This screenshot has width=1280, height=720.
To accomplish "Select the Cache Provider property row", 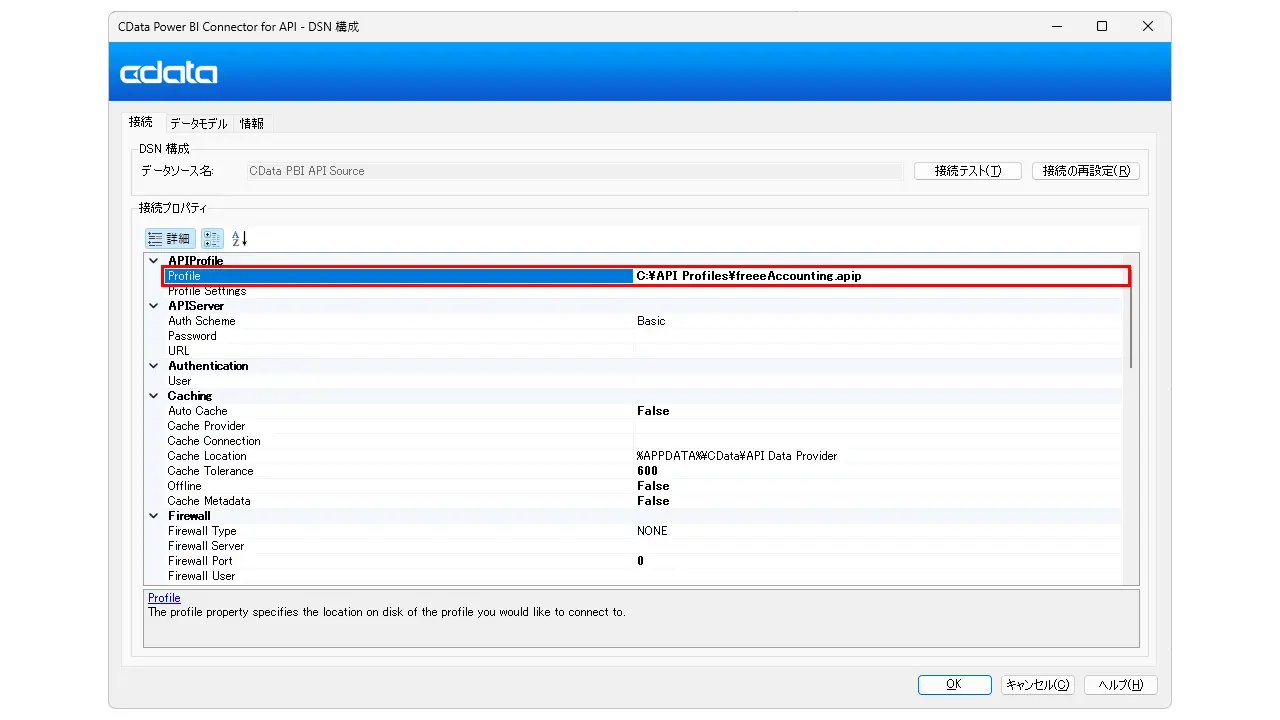I will coord(643,426).
